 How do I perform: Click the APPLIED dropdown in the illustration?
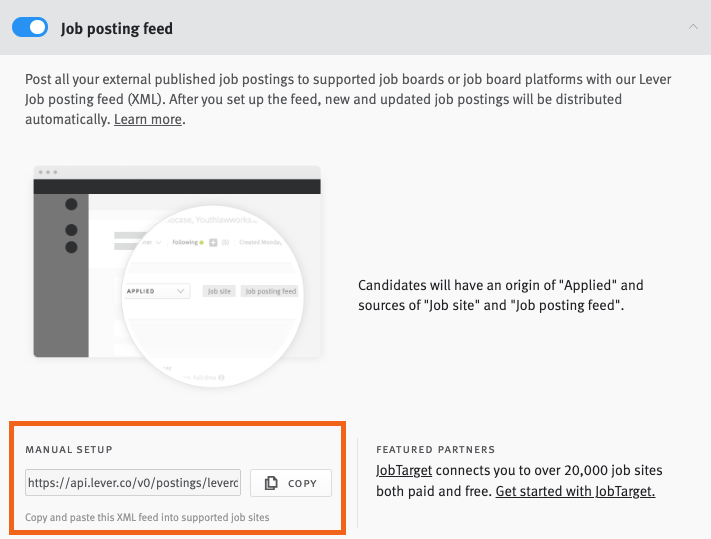coord(156,291)
